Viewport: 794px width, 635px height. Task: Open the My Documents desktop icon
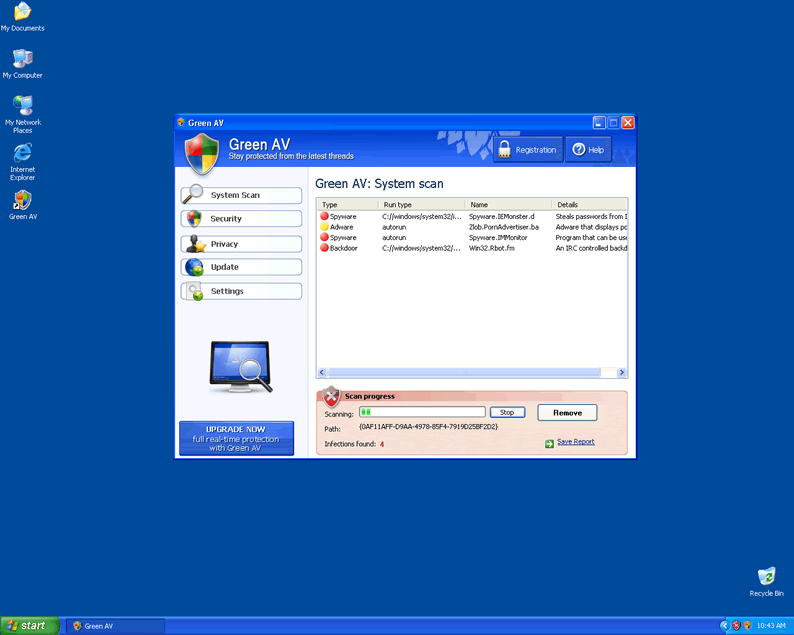tap(22, 13)
